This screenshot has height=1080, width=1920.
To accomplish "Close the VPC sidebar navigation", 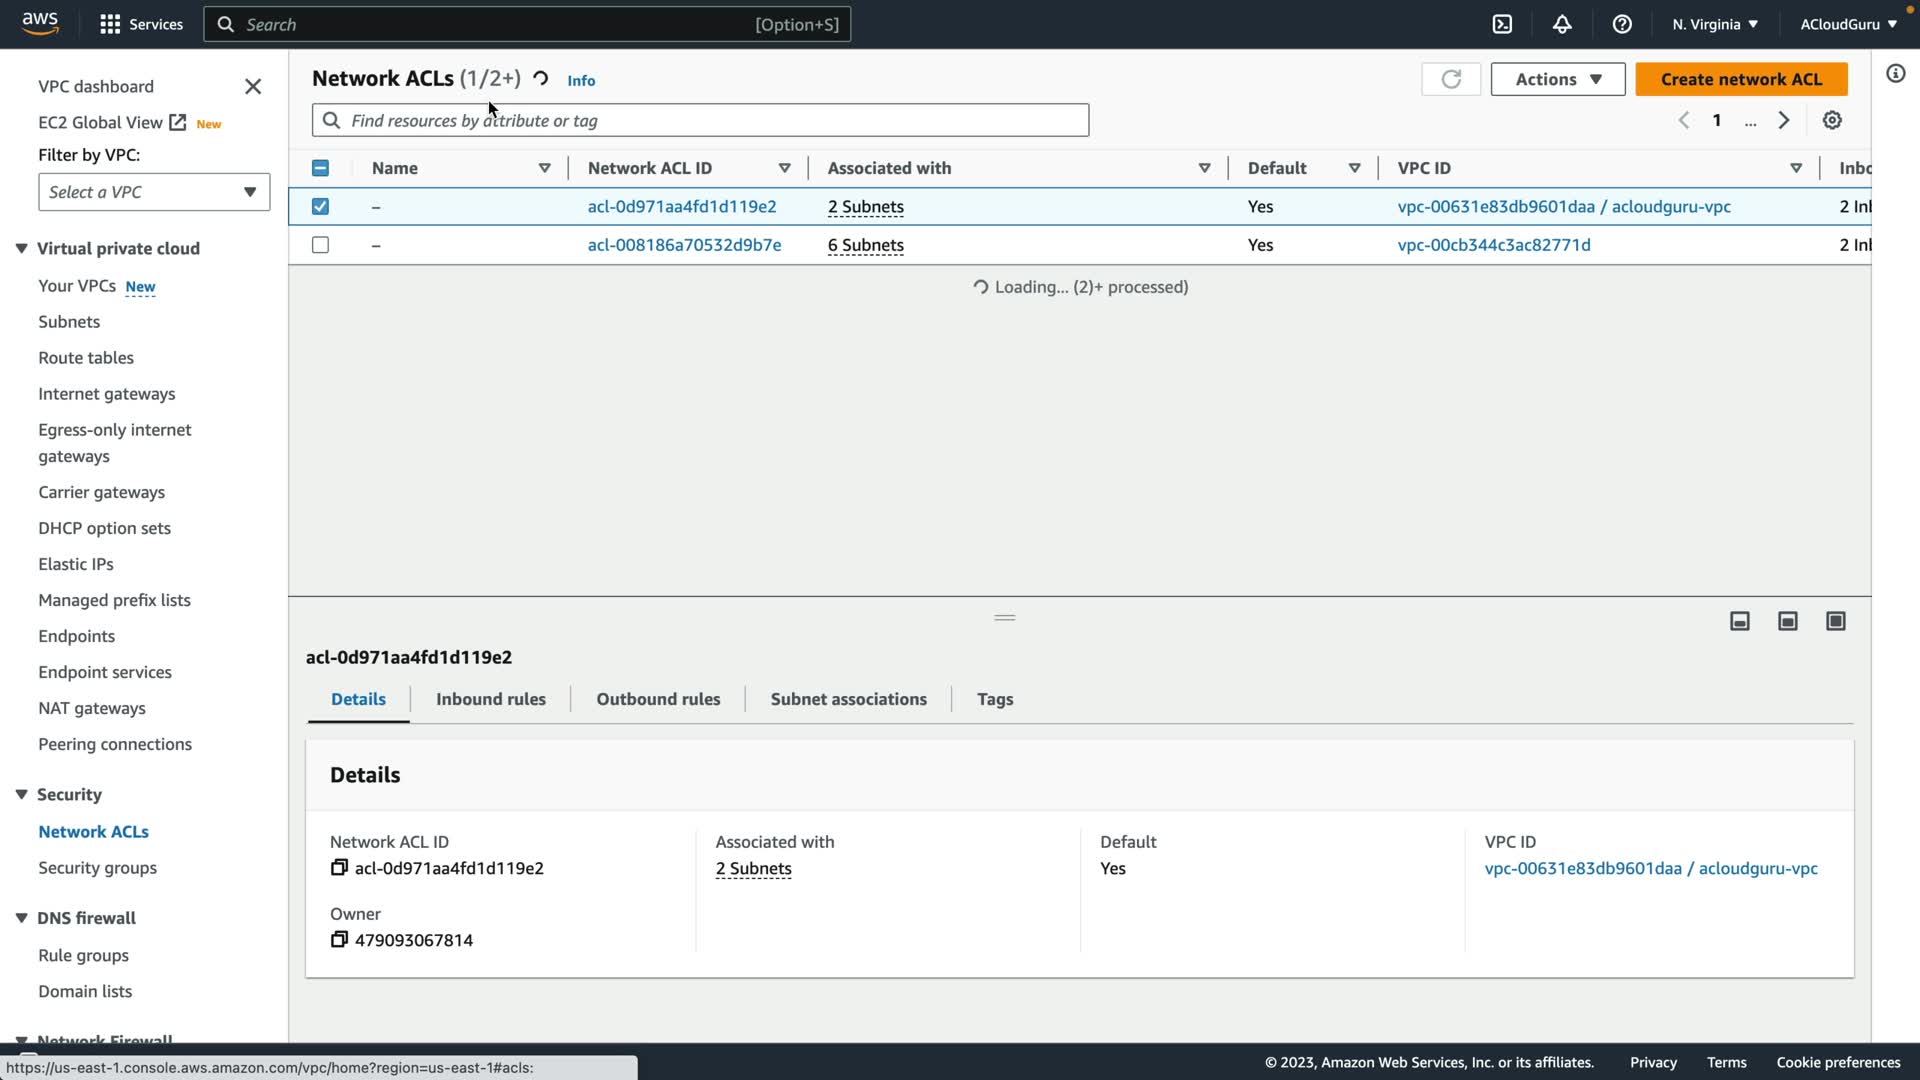I will pos(253,87).
